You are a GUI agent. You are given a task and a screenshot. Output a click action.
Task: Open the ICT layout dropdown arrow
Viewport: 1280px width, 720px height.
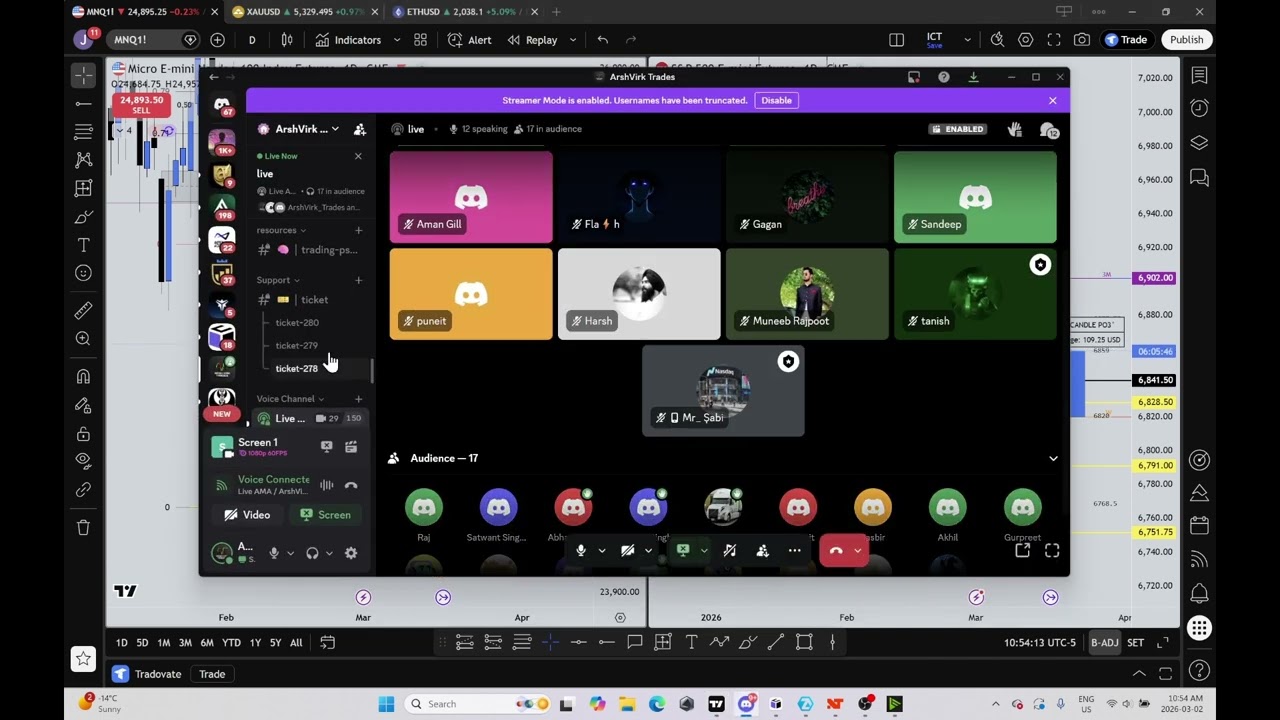pyautogui.click(x=967, y=40)
